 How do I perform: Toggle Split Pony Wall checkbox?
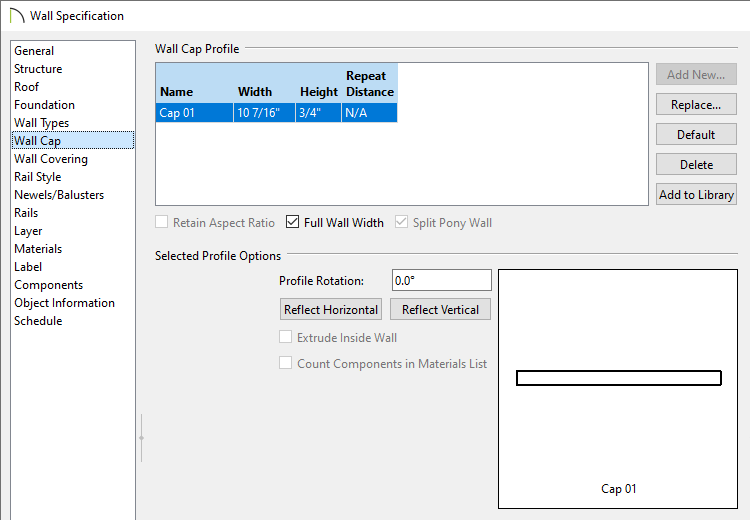(x=401, y=222)
